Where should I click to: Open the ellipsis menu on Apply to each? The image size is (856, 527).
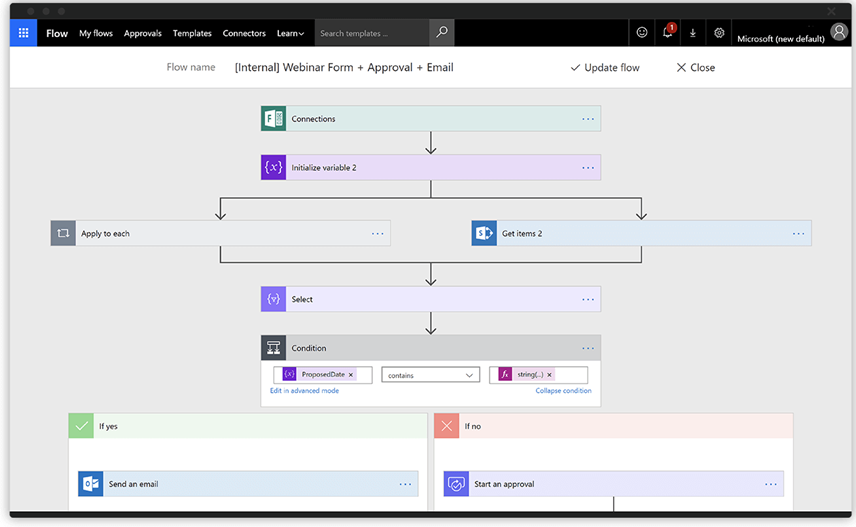click(x=378, y=234)
